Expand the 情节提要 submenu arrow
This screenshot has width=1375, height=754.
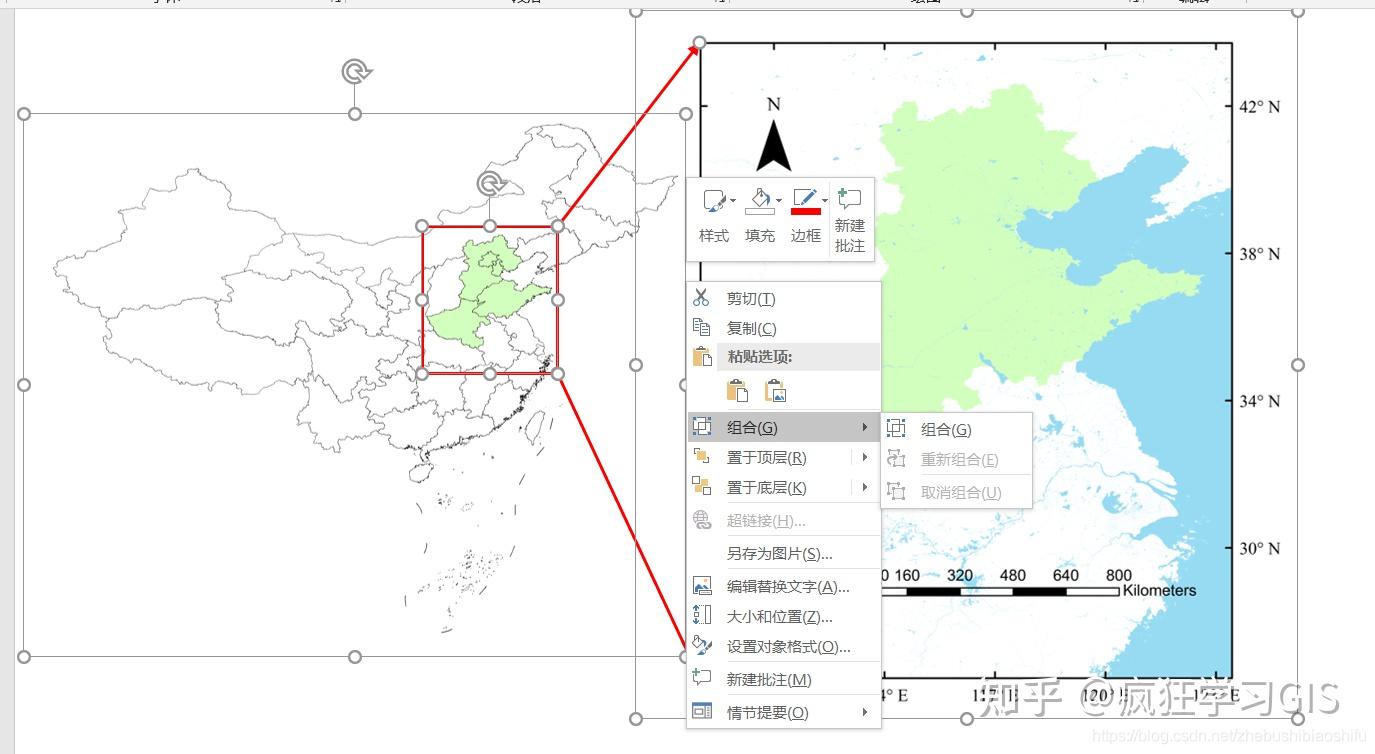pyautogui.click(x=864, y=712)
